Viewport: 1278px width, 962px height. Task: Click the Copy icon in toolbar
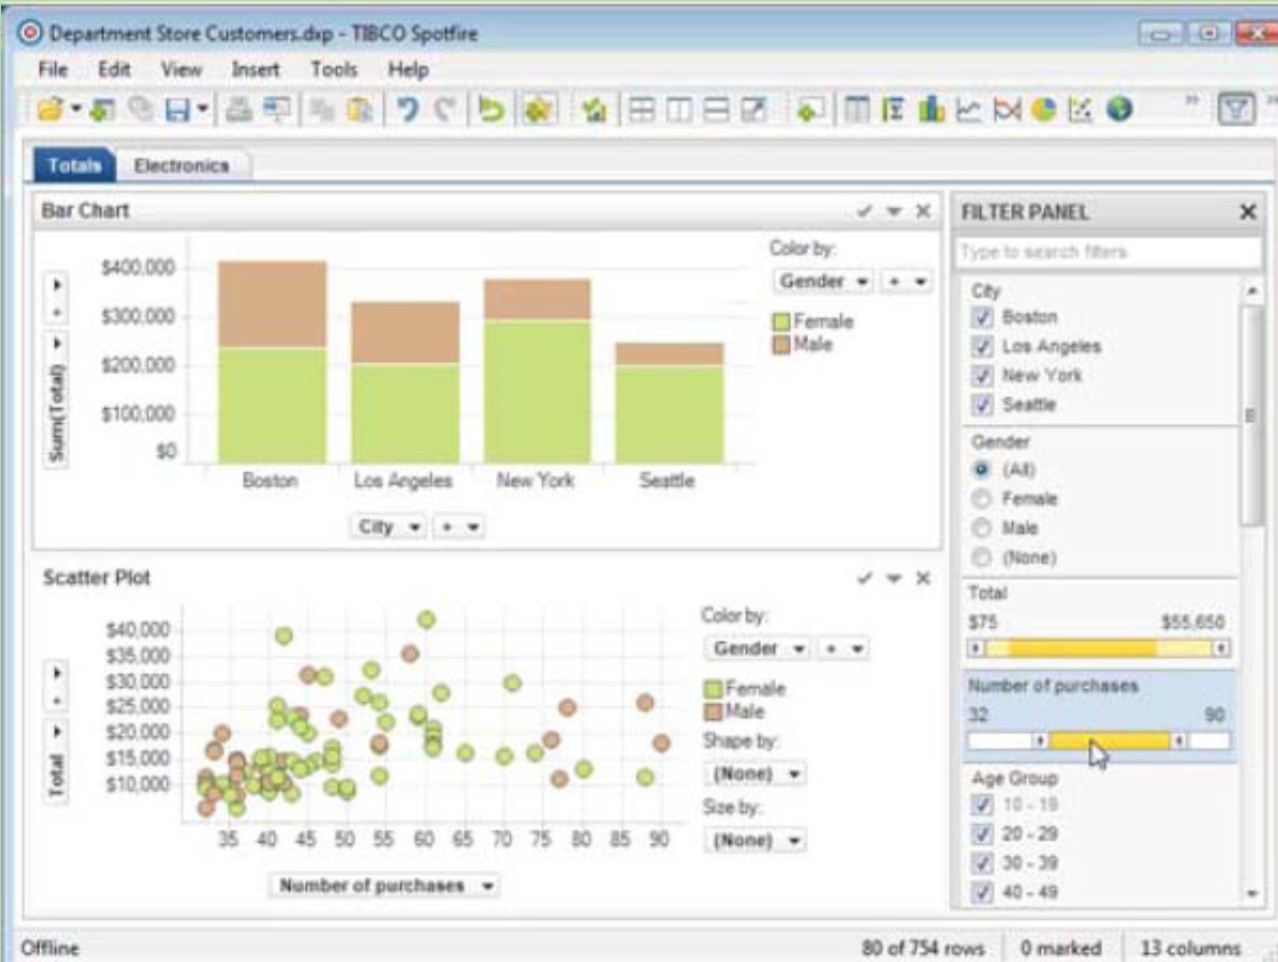pyautogui.click(x=322, y=109)
